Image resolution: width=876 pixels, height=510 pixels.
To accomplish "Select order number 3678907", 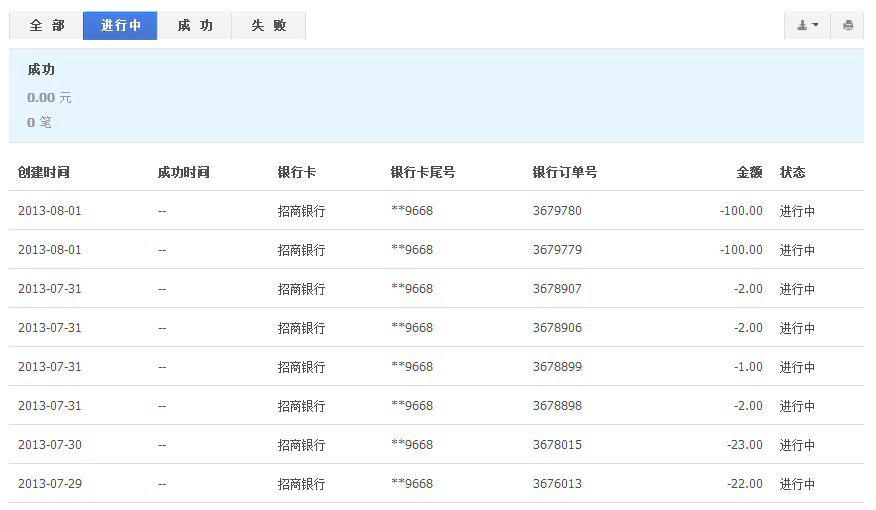I will click(x=557, y=289).
